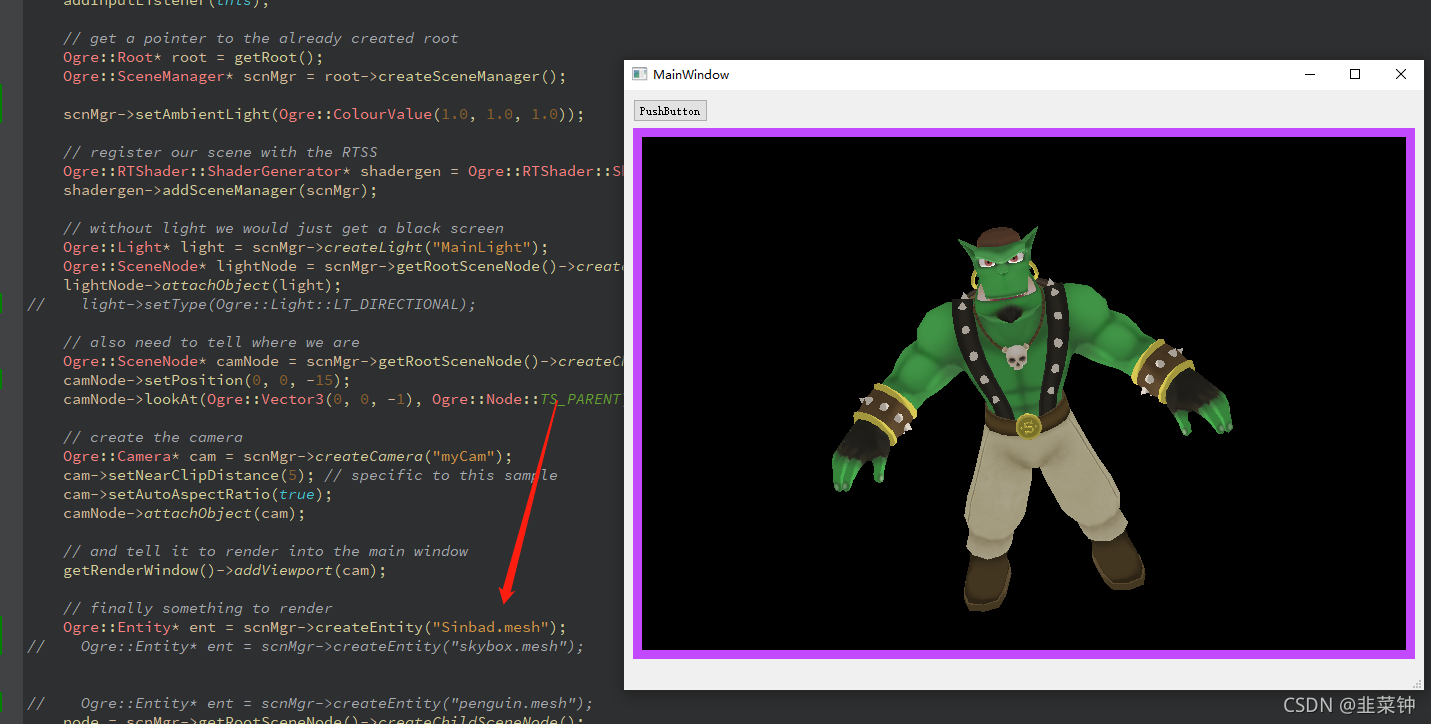Maximize the MainWindow window
Screen dimensions: 1431x724
pos(1355,74)
